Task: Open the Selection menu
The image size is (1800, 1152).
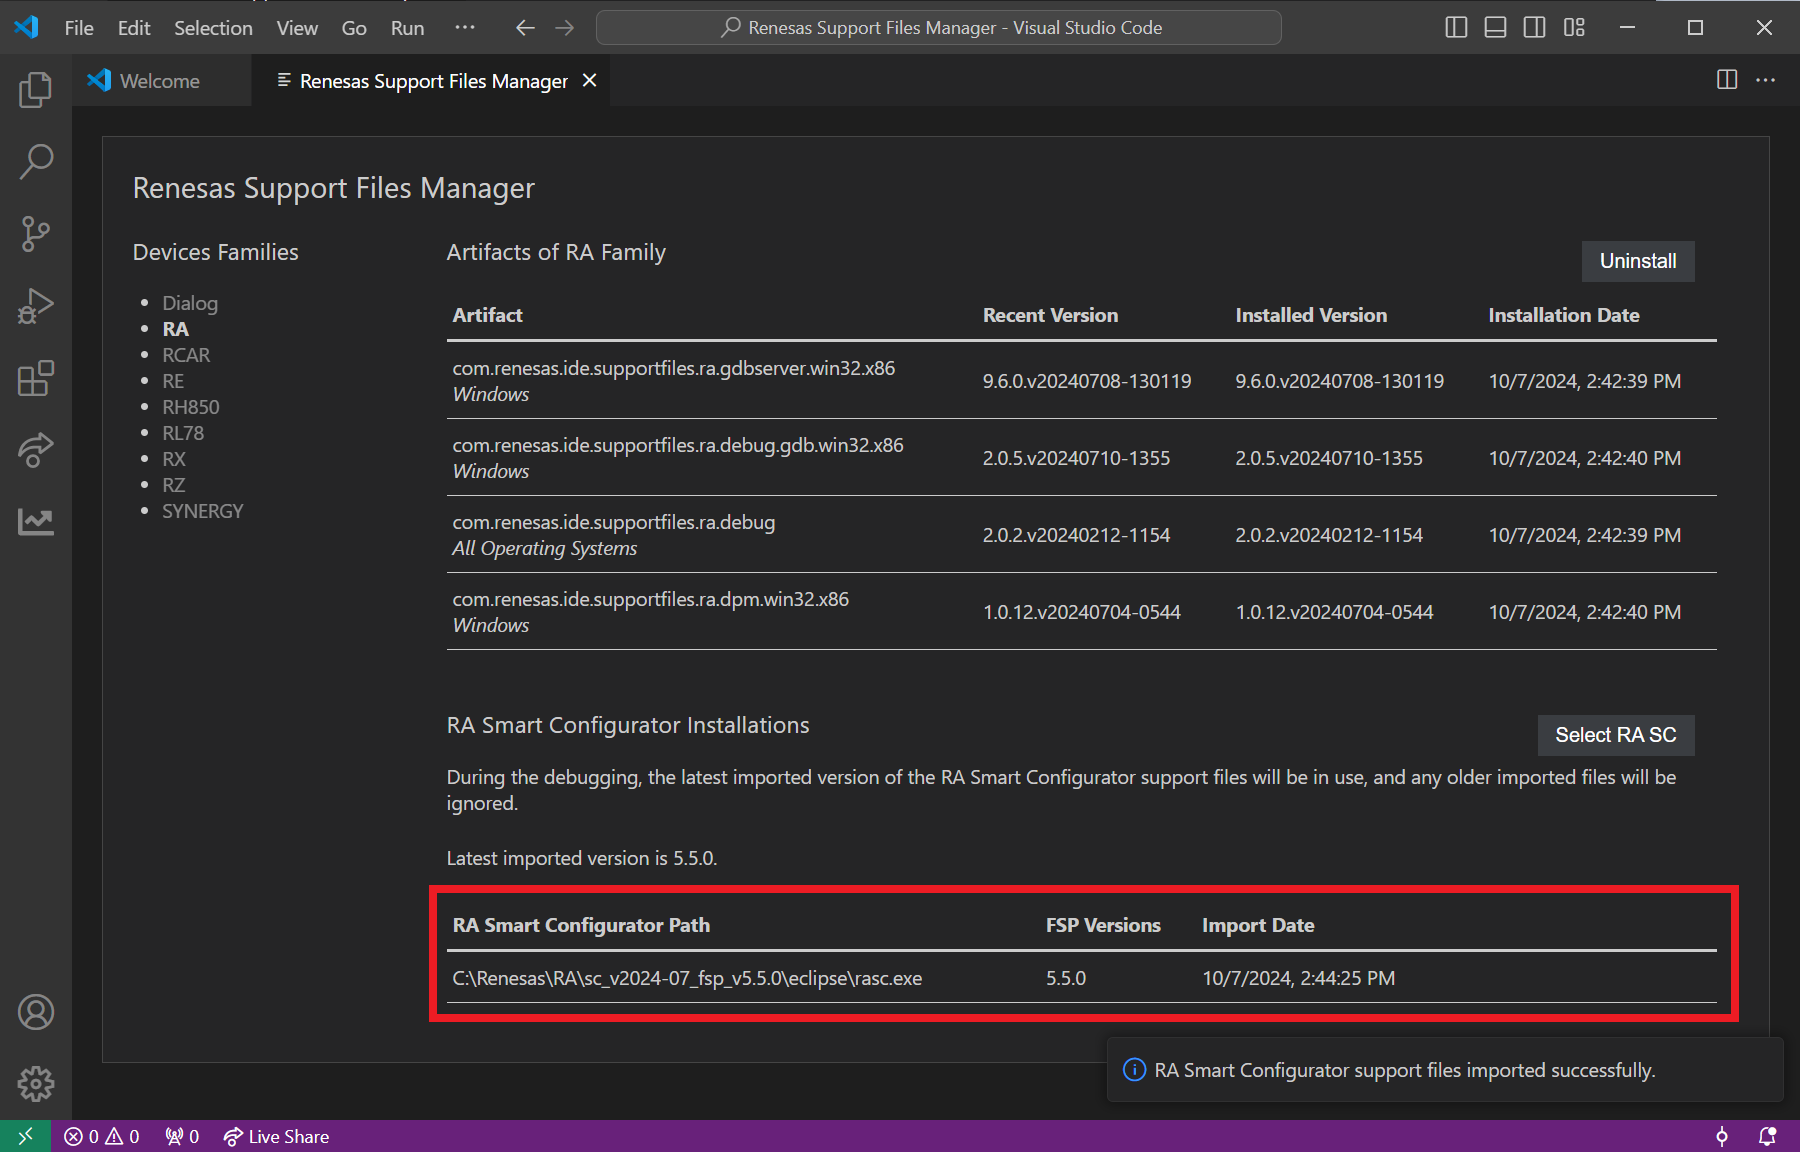Action: pyautogui.click(x=213, y=28)
